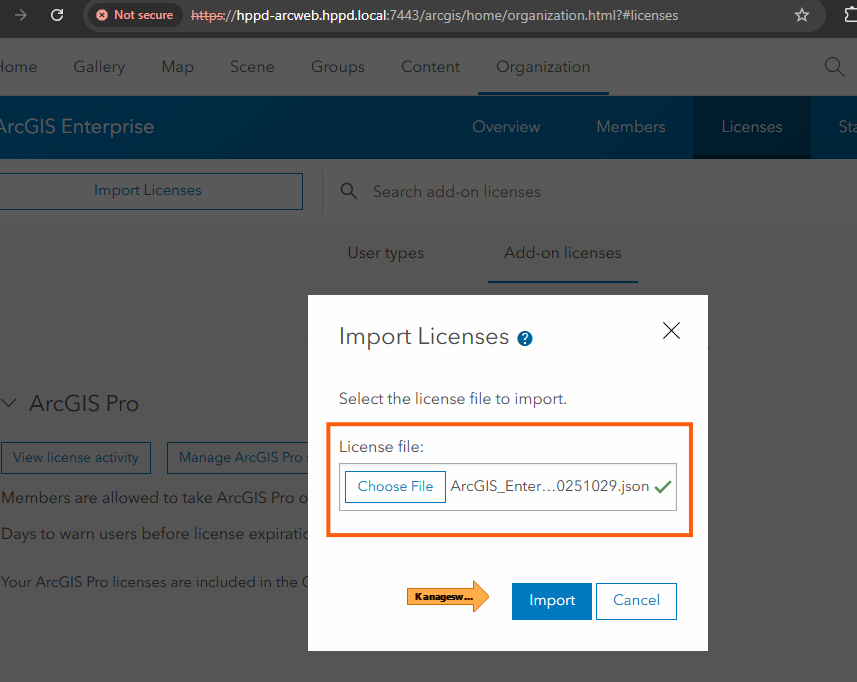Image resolution: width=857 pixels, height=682 pixels.
Task: Click Choose File to browse license file
Action: click(x=395, y=487)
